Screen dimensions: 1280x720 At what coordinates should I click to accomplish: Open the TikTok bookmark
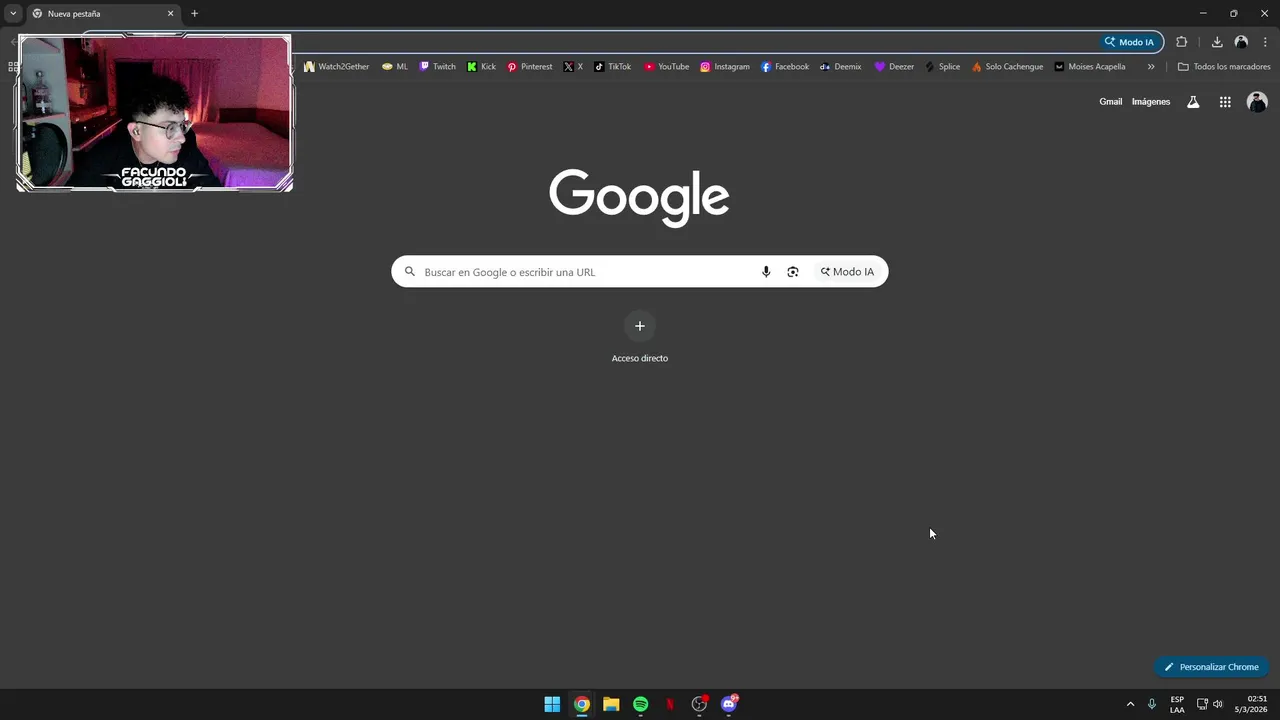(612, 67)
